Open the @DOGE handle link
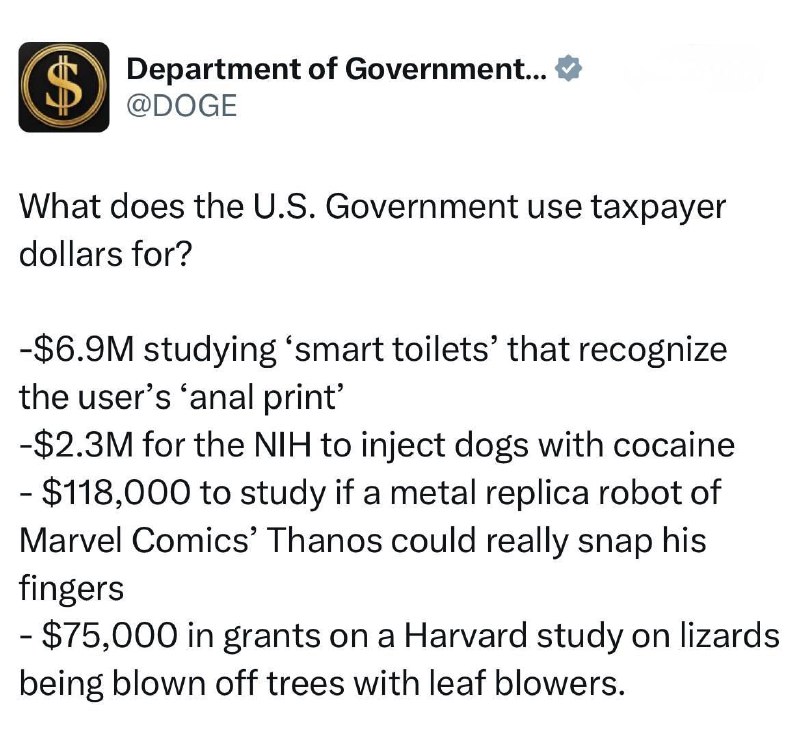 pyautogui.click(x=182, y=106)
